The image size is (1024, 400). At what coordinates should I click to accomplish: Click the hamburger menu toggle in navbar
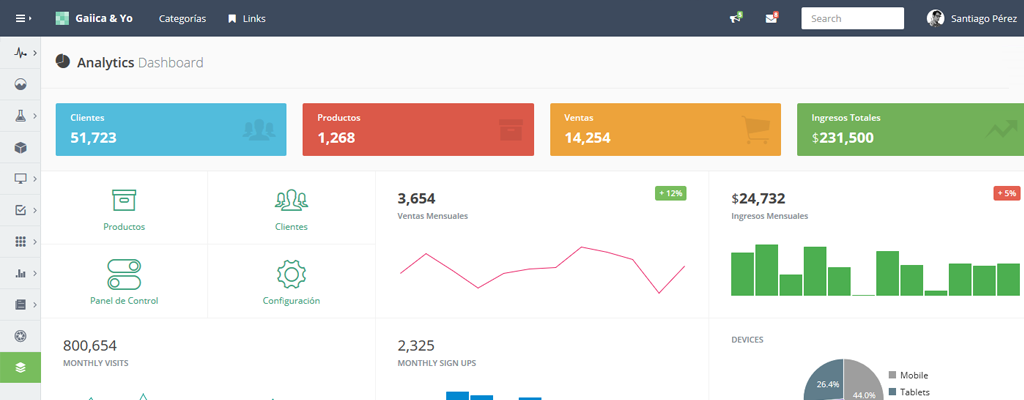click(23, 18)
